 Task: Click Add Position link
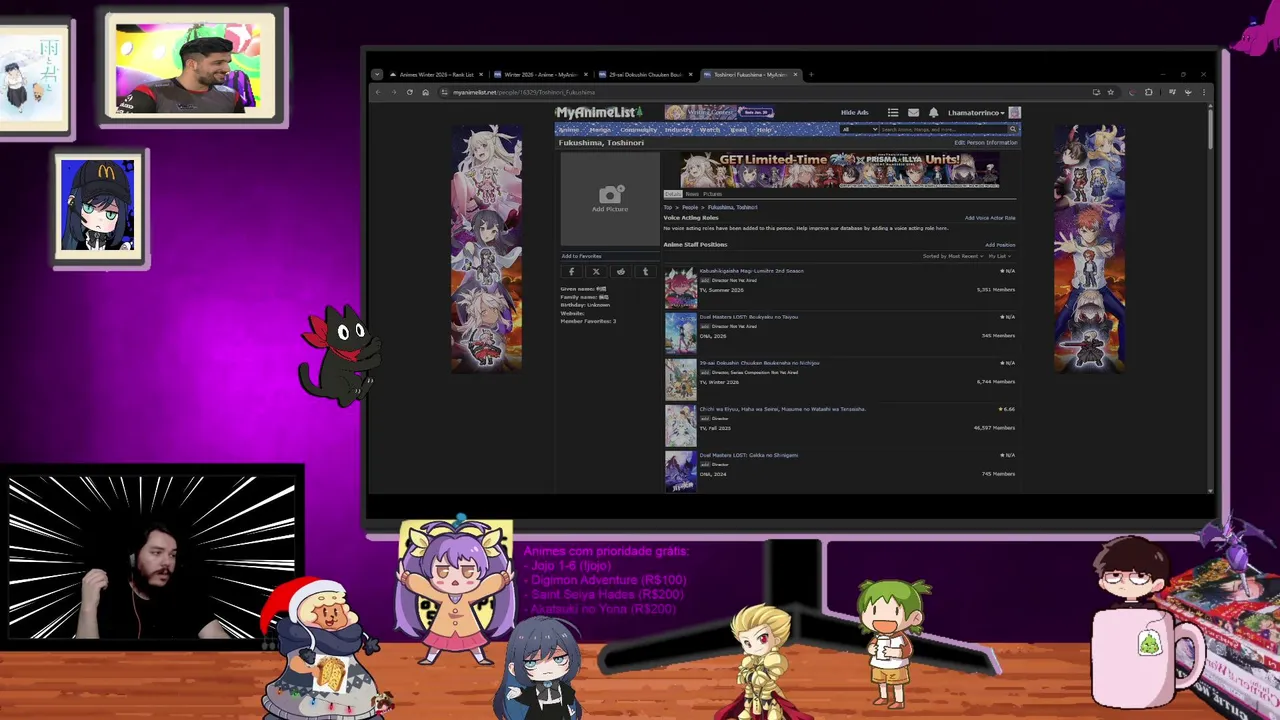[1000, 245]
